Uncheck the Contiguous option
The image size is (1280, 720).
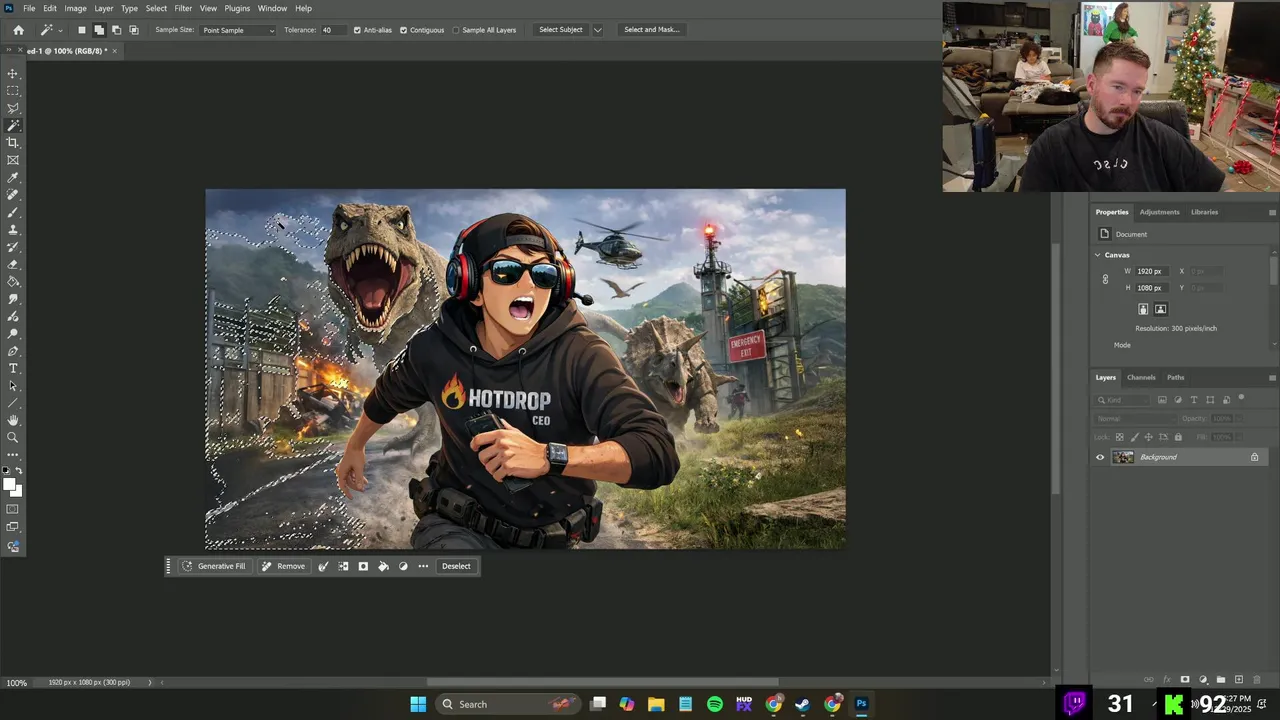coord(404,30)
